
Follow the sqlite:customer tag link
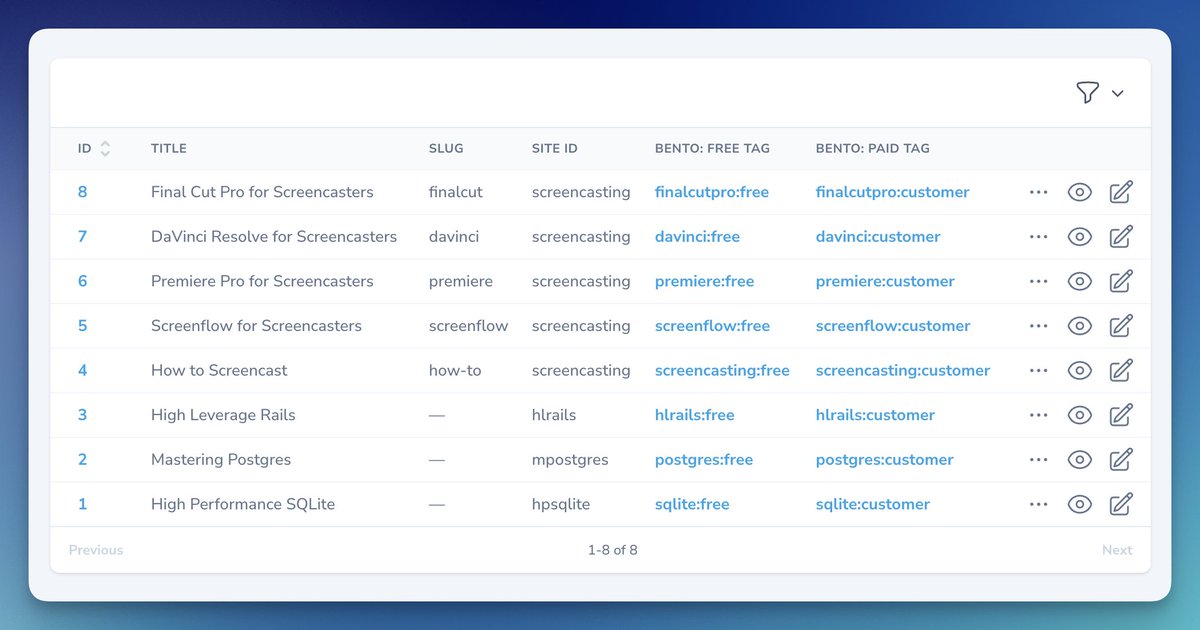coord(873,504)
